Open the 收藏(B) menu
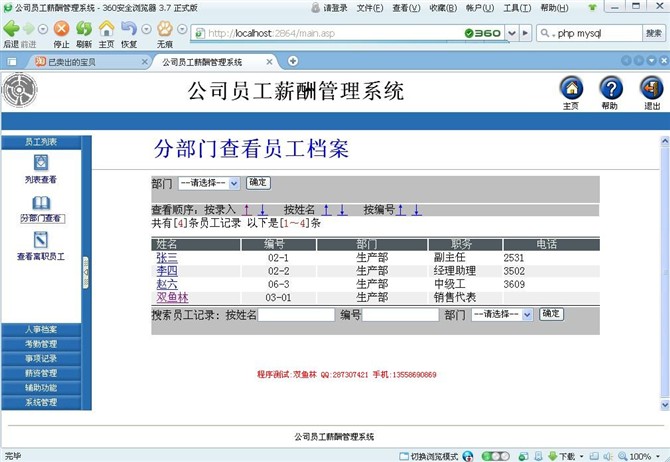Viewport: 670px width, 462px height. point(443,8)
